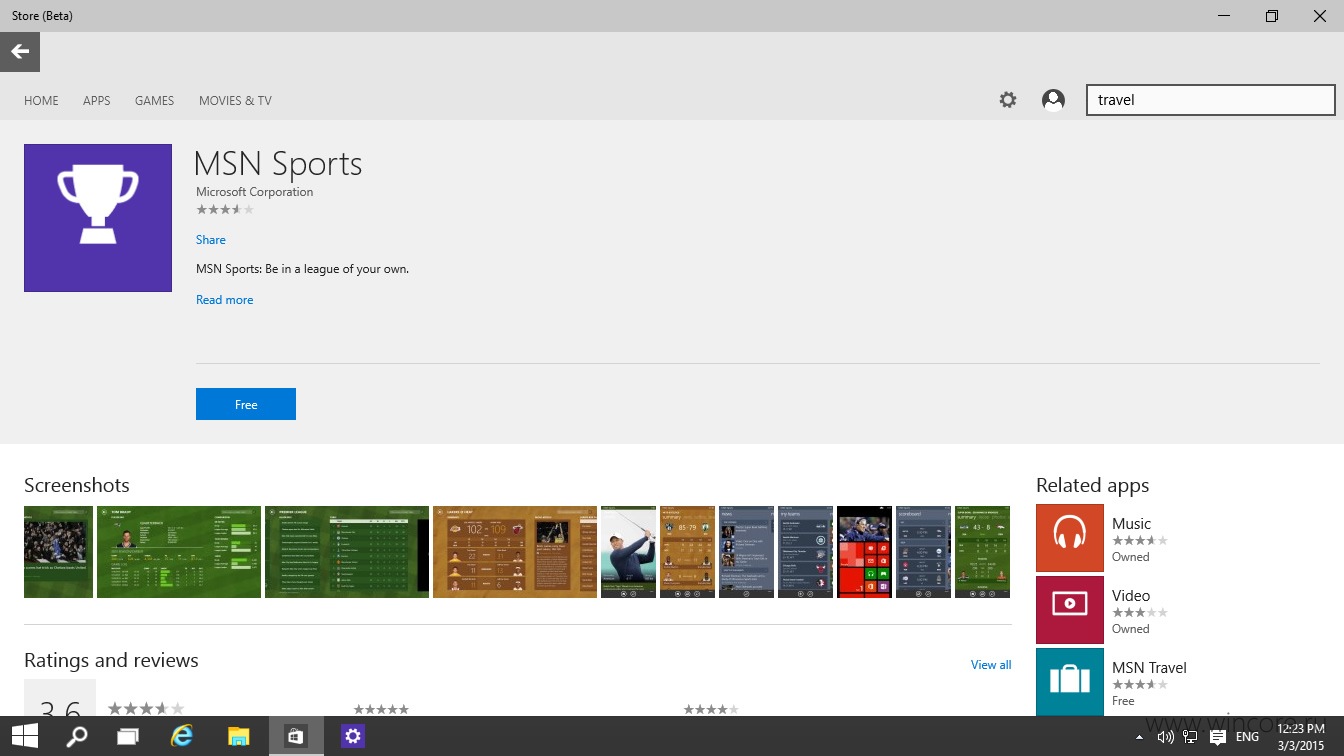
Task: Go to the GAMES tab
Action: click(x=155, y=101)
